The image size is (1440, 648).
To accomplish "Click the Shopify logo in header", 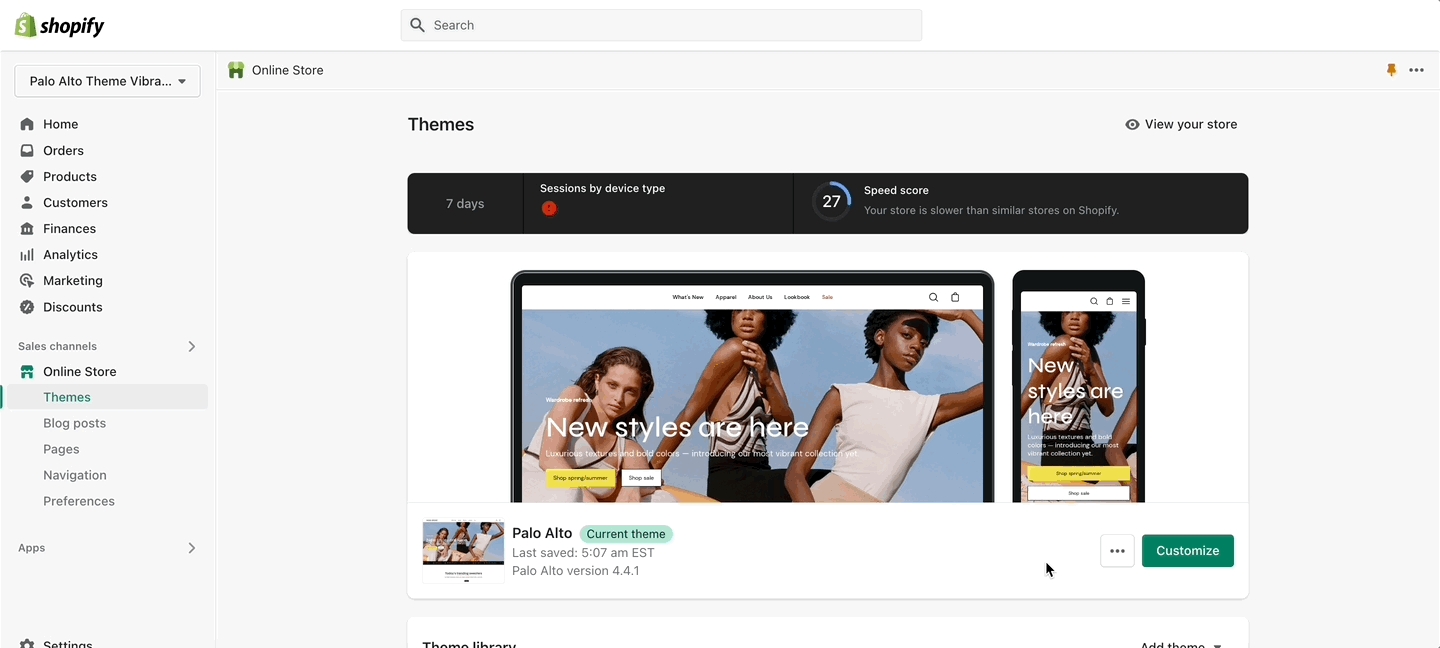I will point(60,26).
